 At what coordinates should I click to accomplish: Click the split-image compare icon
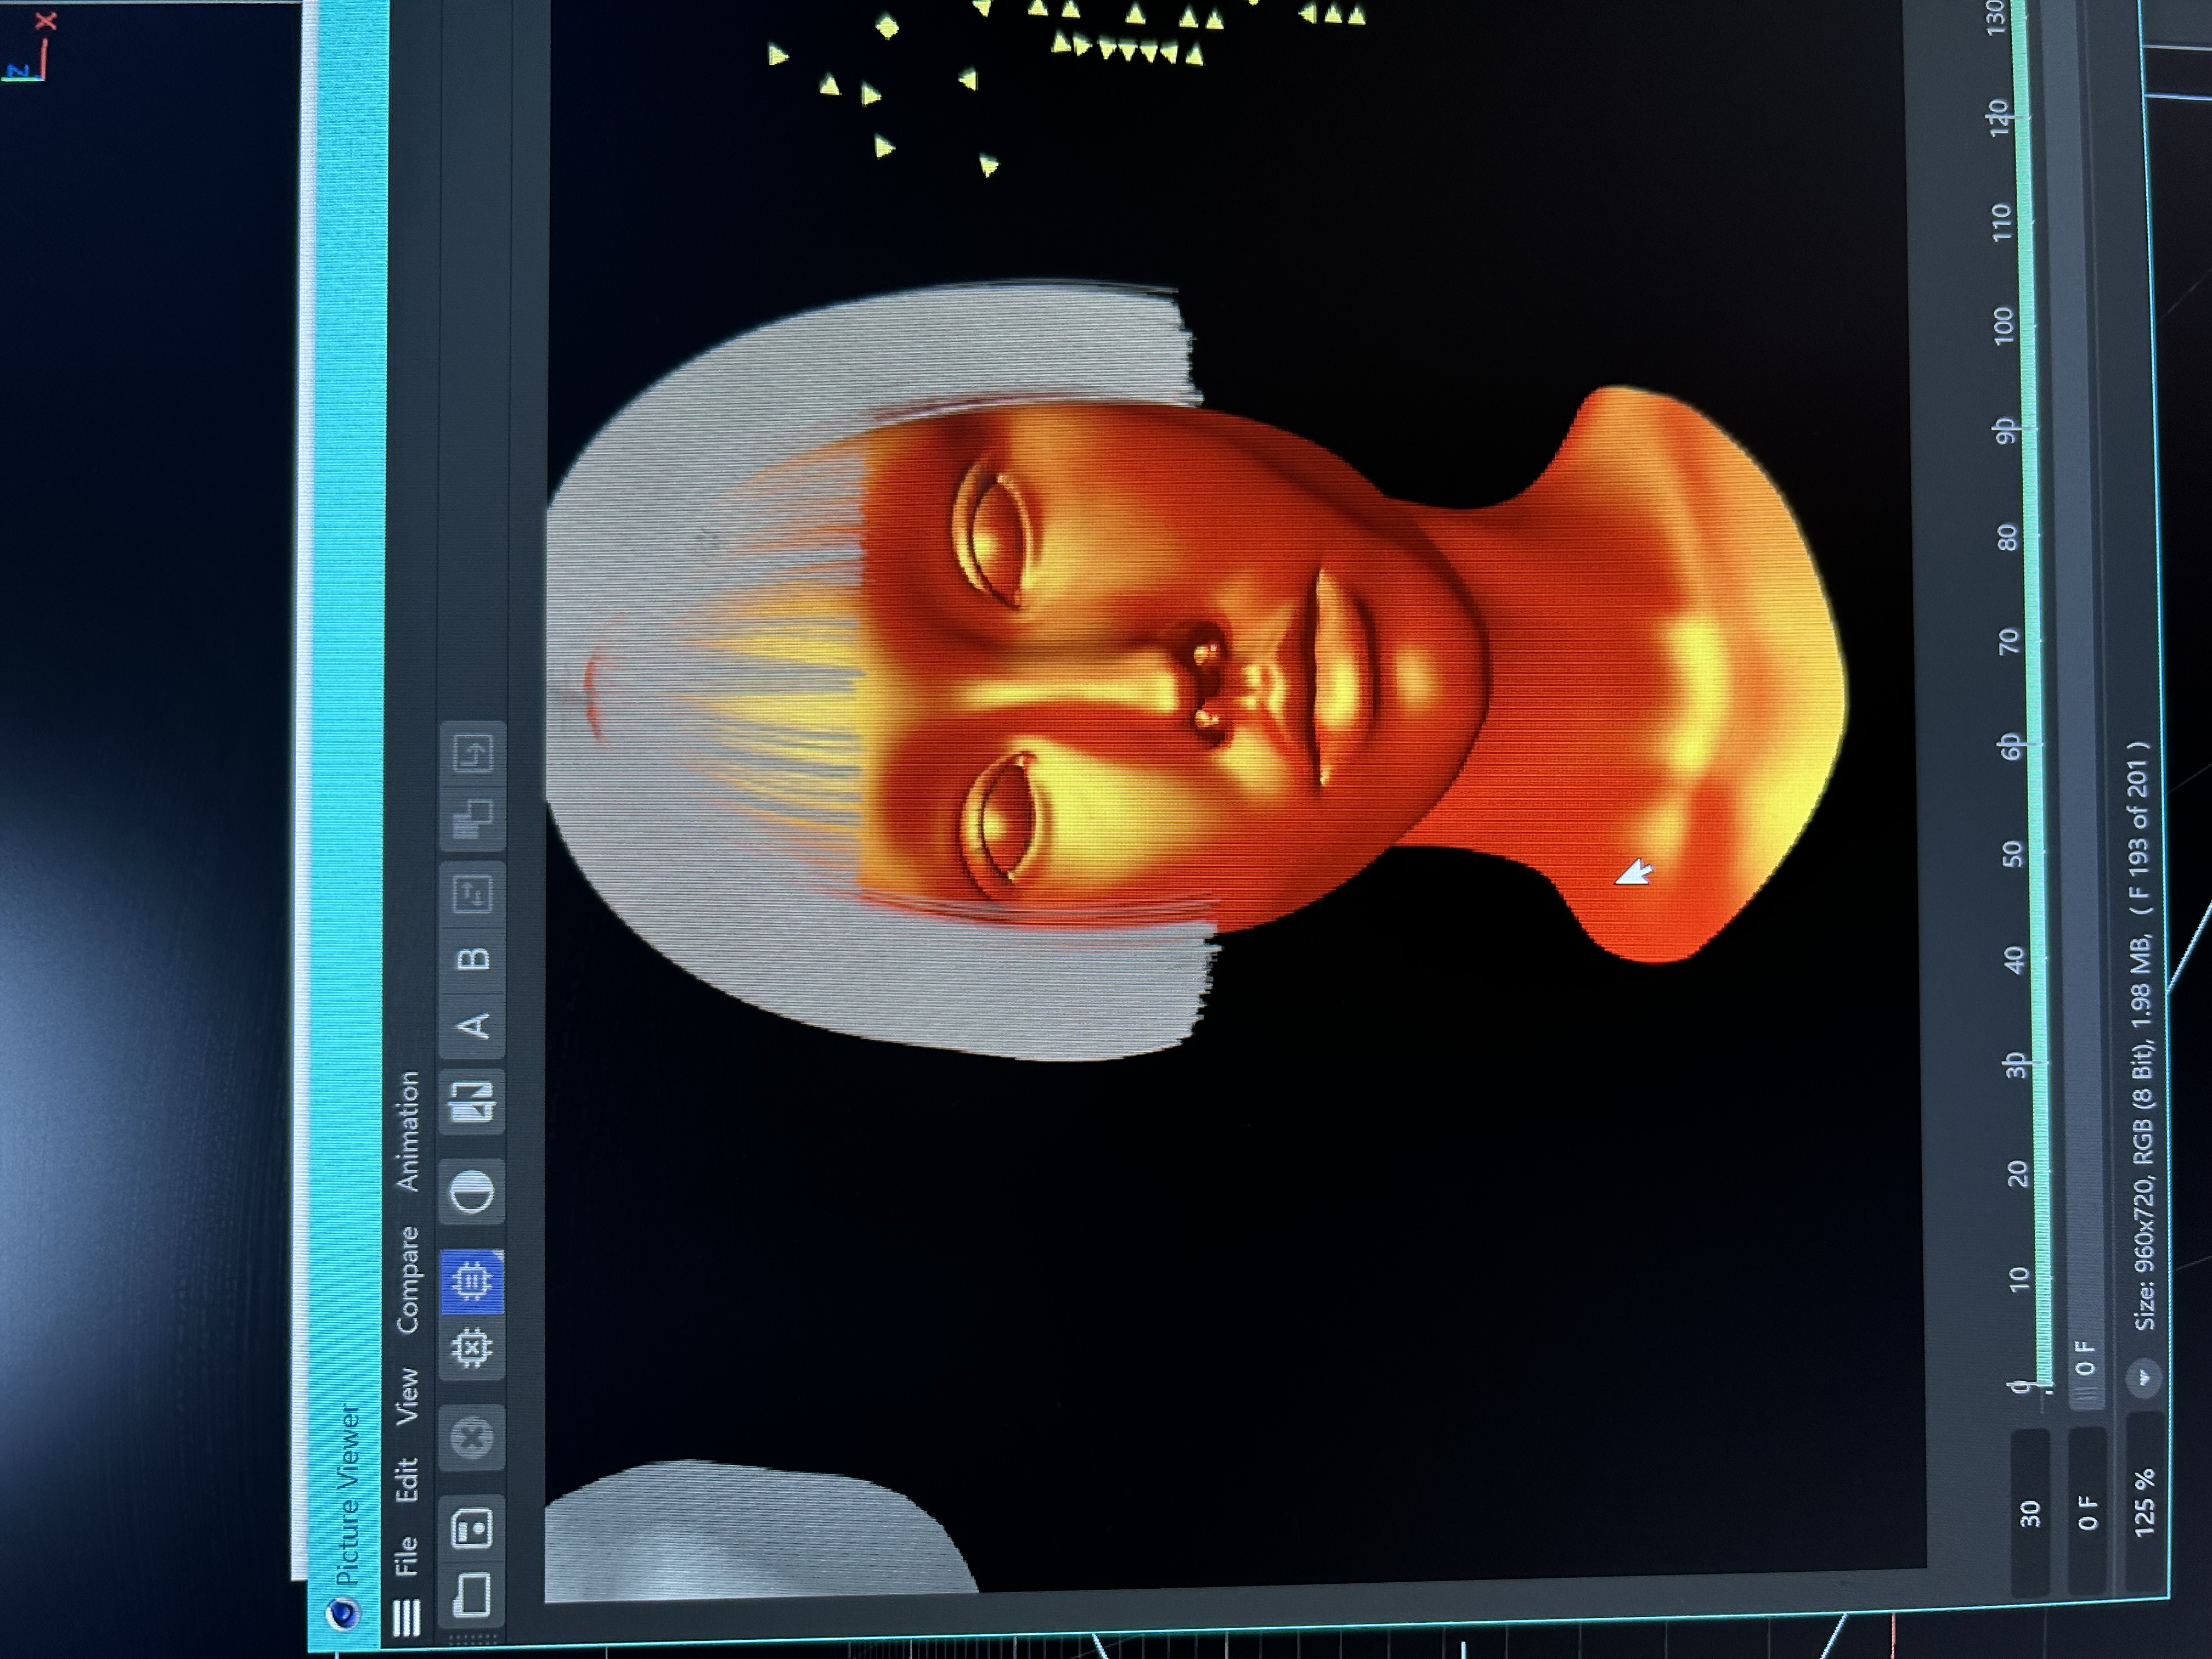pos(472,1103)
